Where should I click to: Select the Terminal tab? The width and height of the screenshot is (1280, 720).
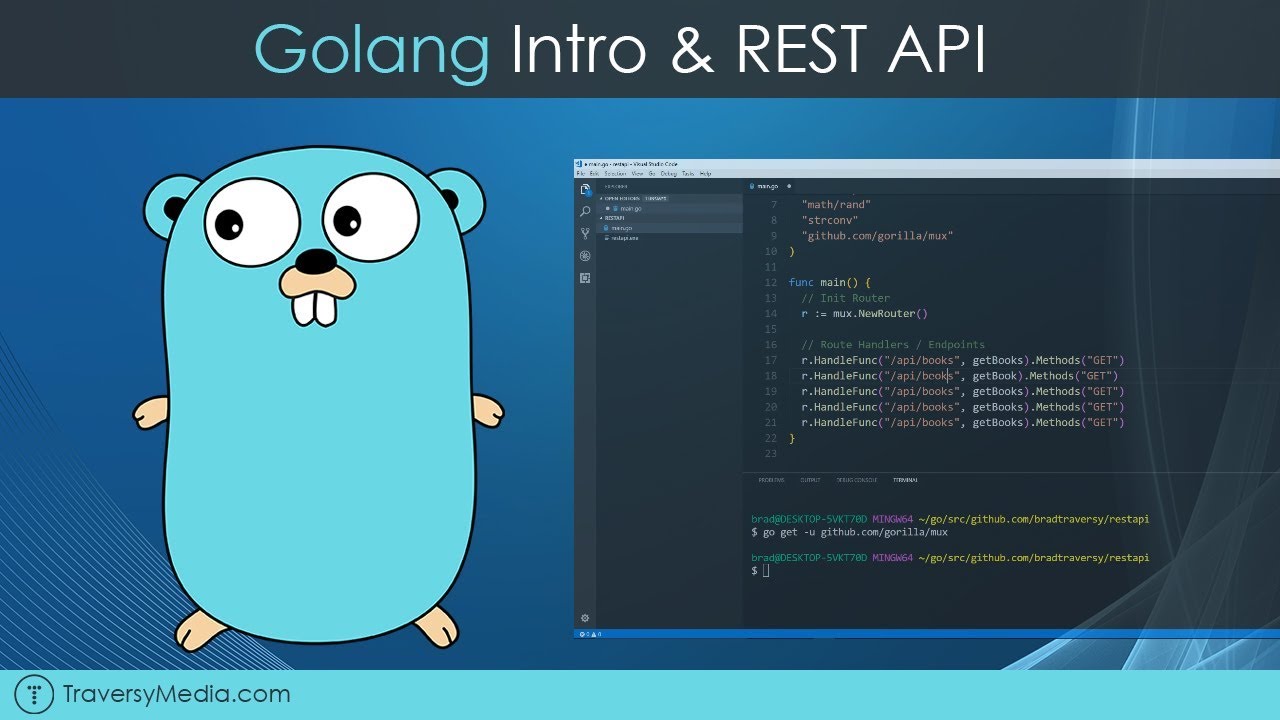906,481
